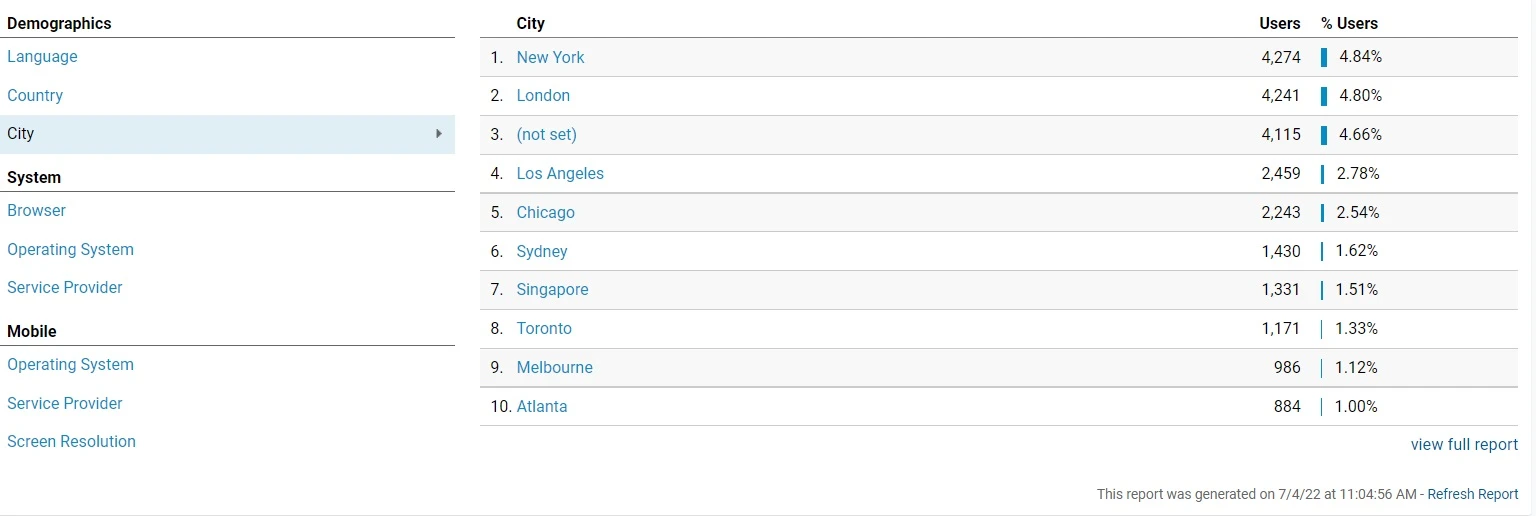This screenshot has width=1536, height=516.
Task: Open the Country demographics dimension
Action: [x=35, y=96]
